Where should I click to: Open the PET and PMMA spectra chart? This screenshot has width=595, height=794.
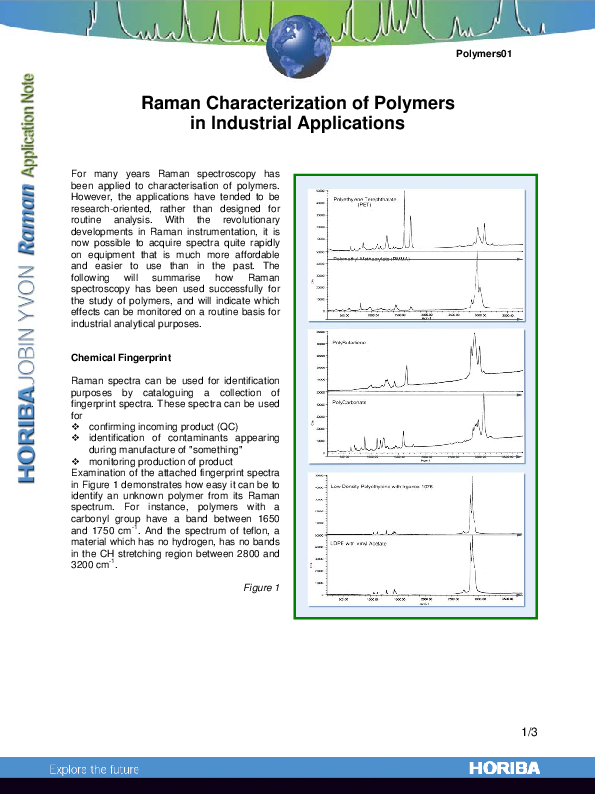point(416,255)
